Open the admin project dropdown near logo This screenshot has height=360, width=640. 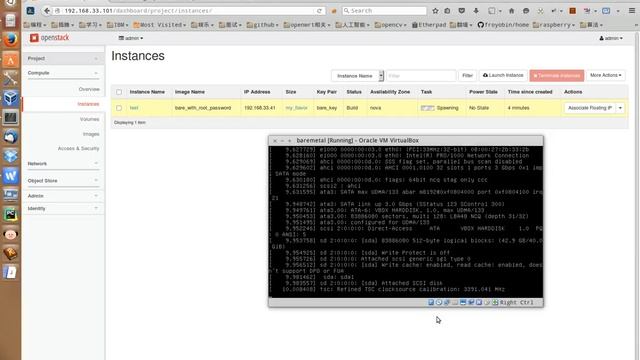click(131, 38)
